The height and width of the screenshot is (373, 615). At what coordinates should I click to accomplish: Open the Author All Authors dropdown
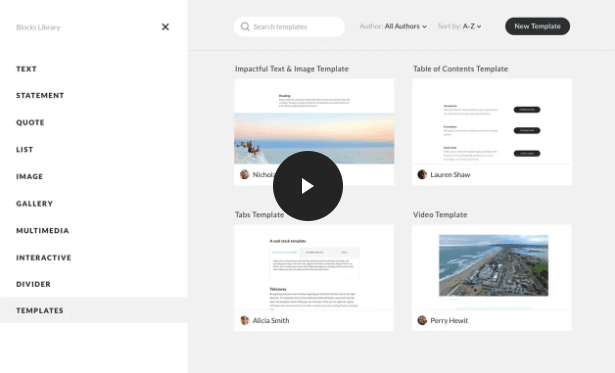393,26
